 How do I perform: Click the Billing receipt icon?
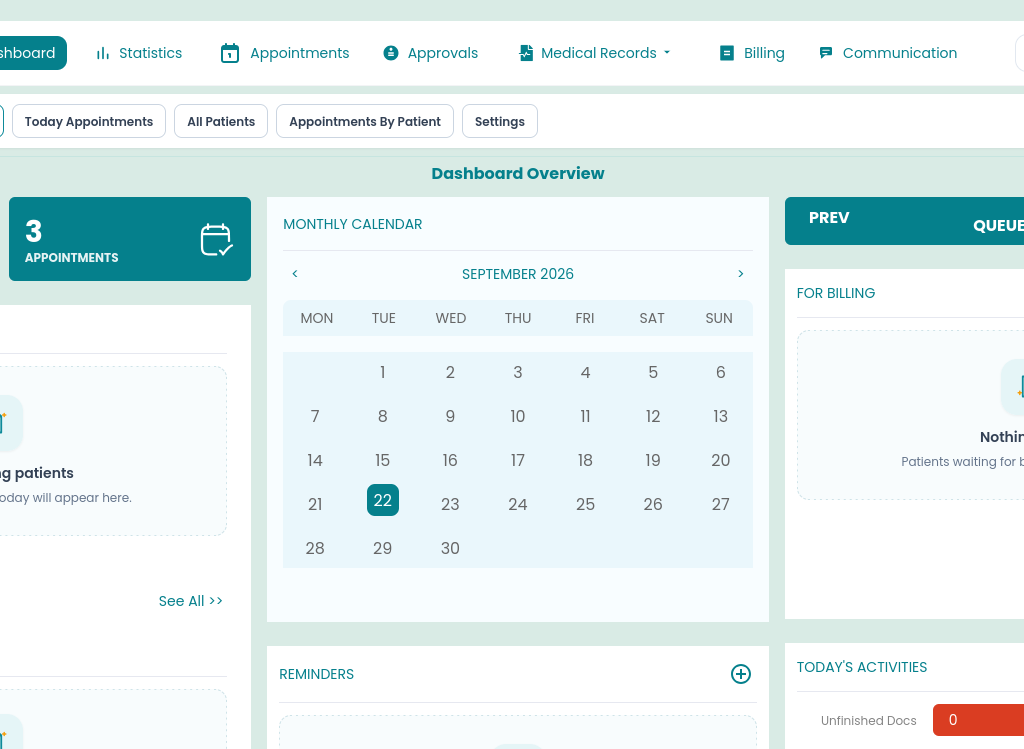pos(726,53)
